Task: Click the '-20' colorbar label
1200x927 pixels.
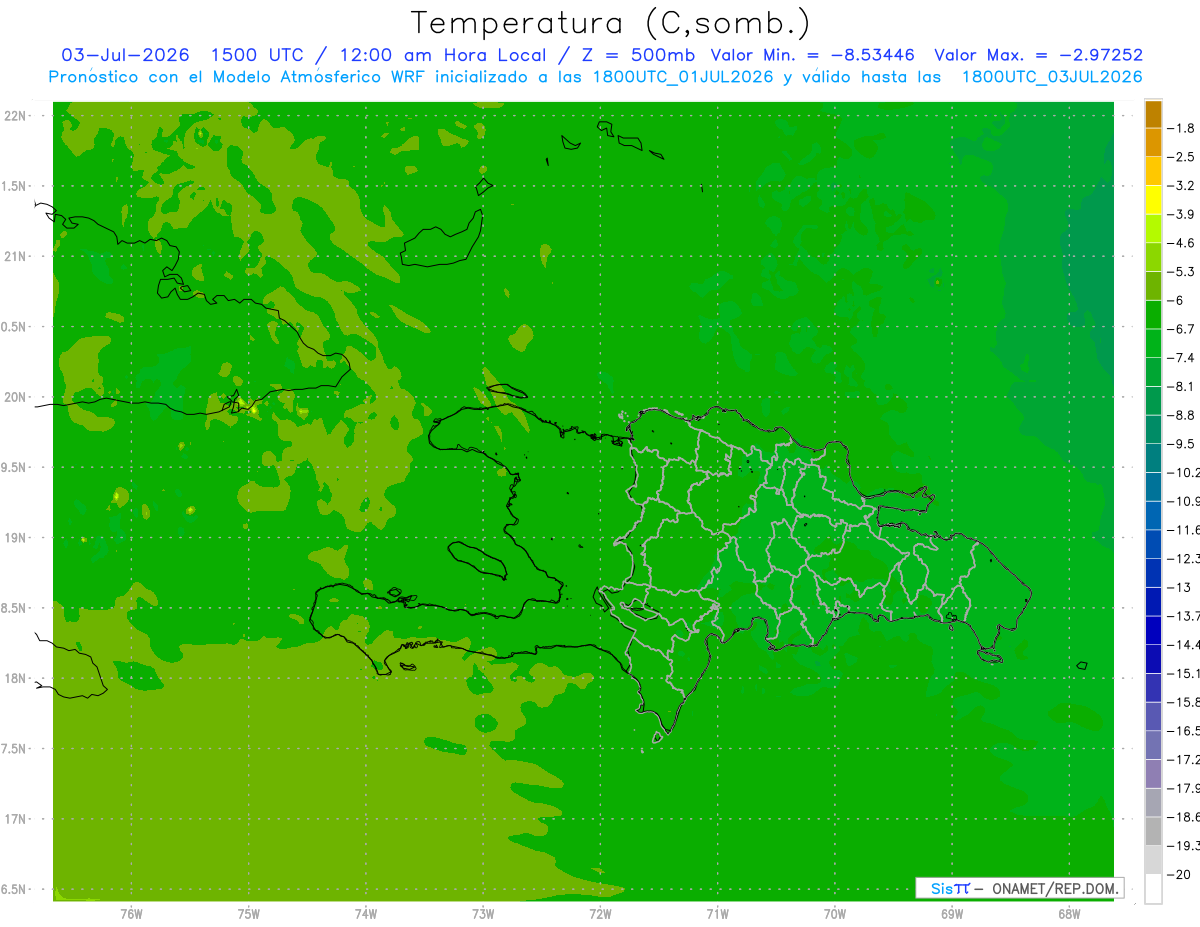Action: [x=1178, y=874]
